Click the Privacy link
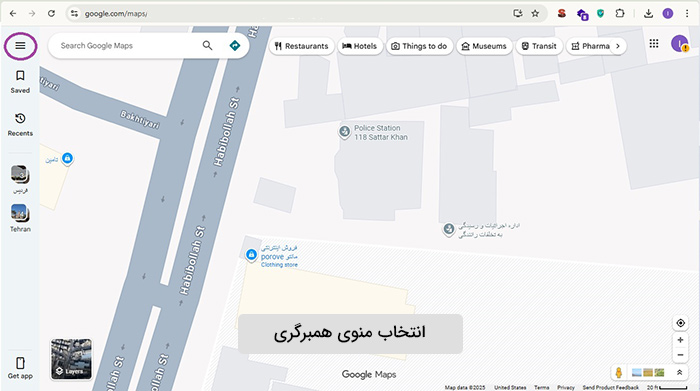 click(x=566, y=387)
